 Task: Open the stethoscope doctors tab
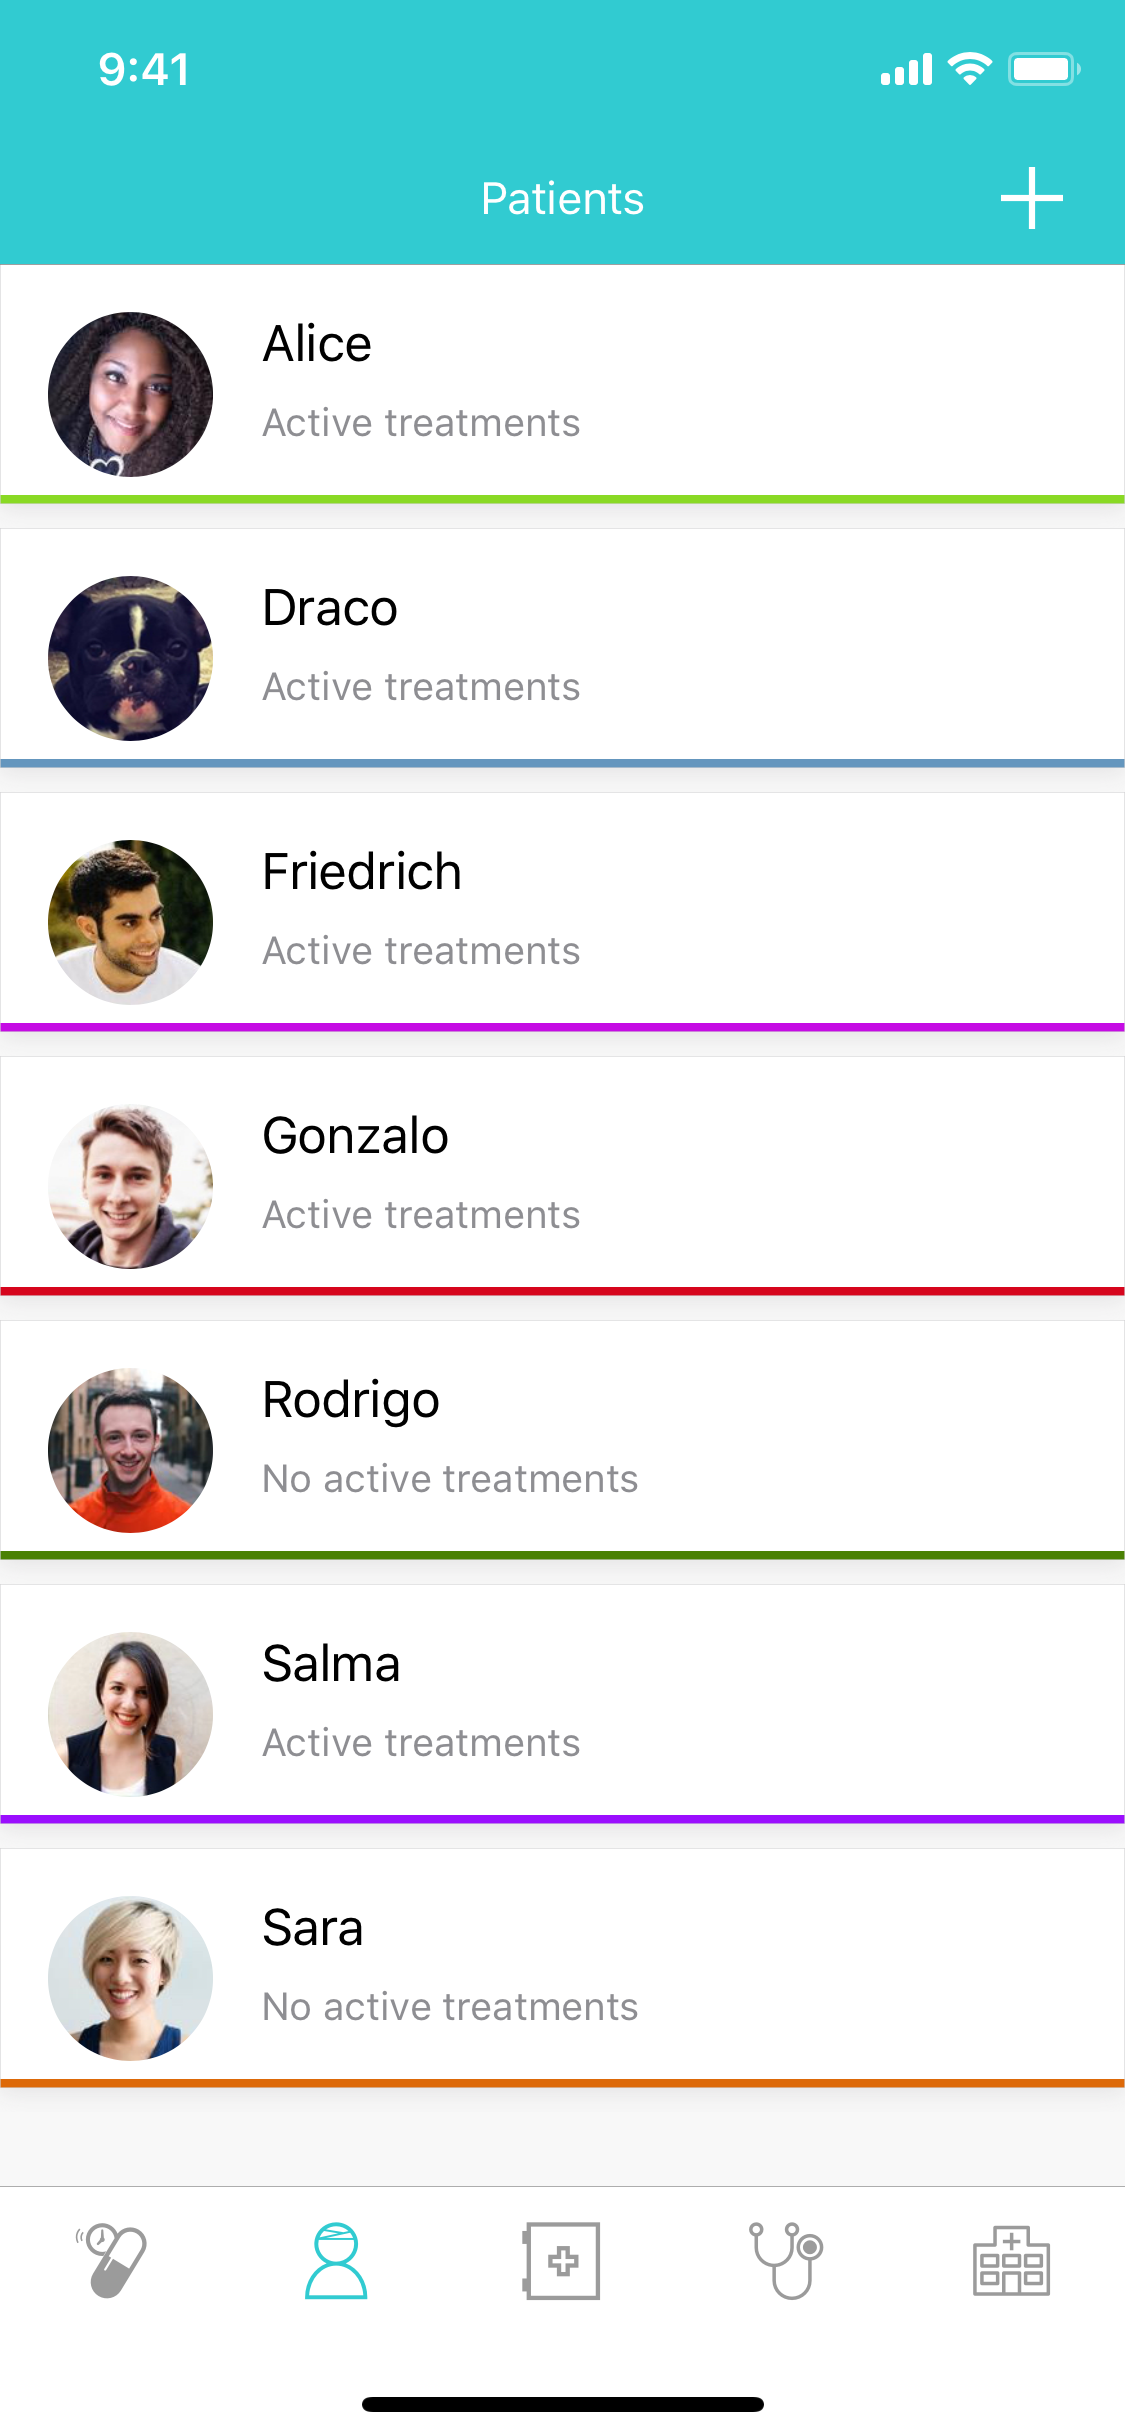[787, 2260]
